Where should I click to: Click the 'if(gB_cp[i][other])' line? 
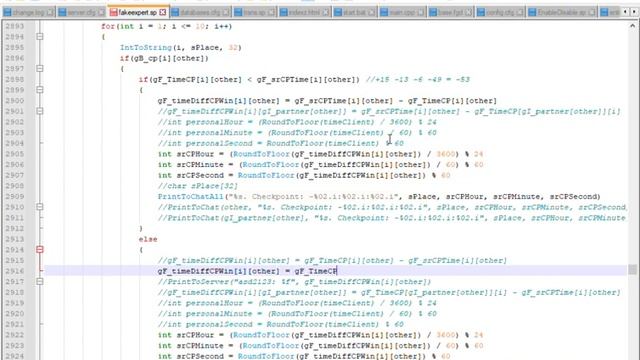coord(164,58)
